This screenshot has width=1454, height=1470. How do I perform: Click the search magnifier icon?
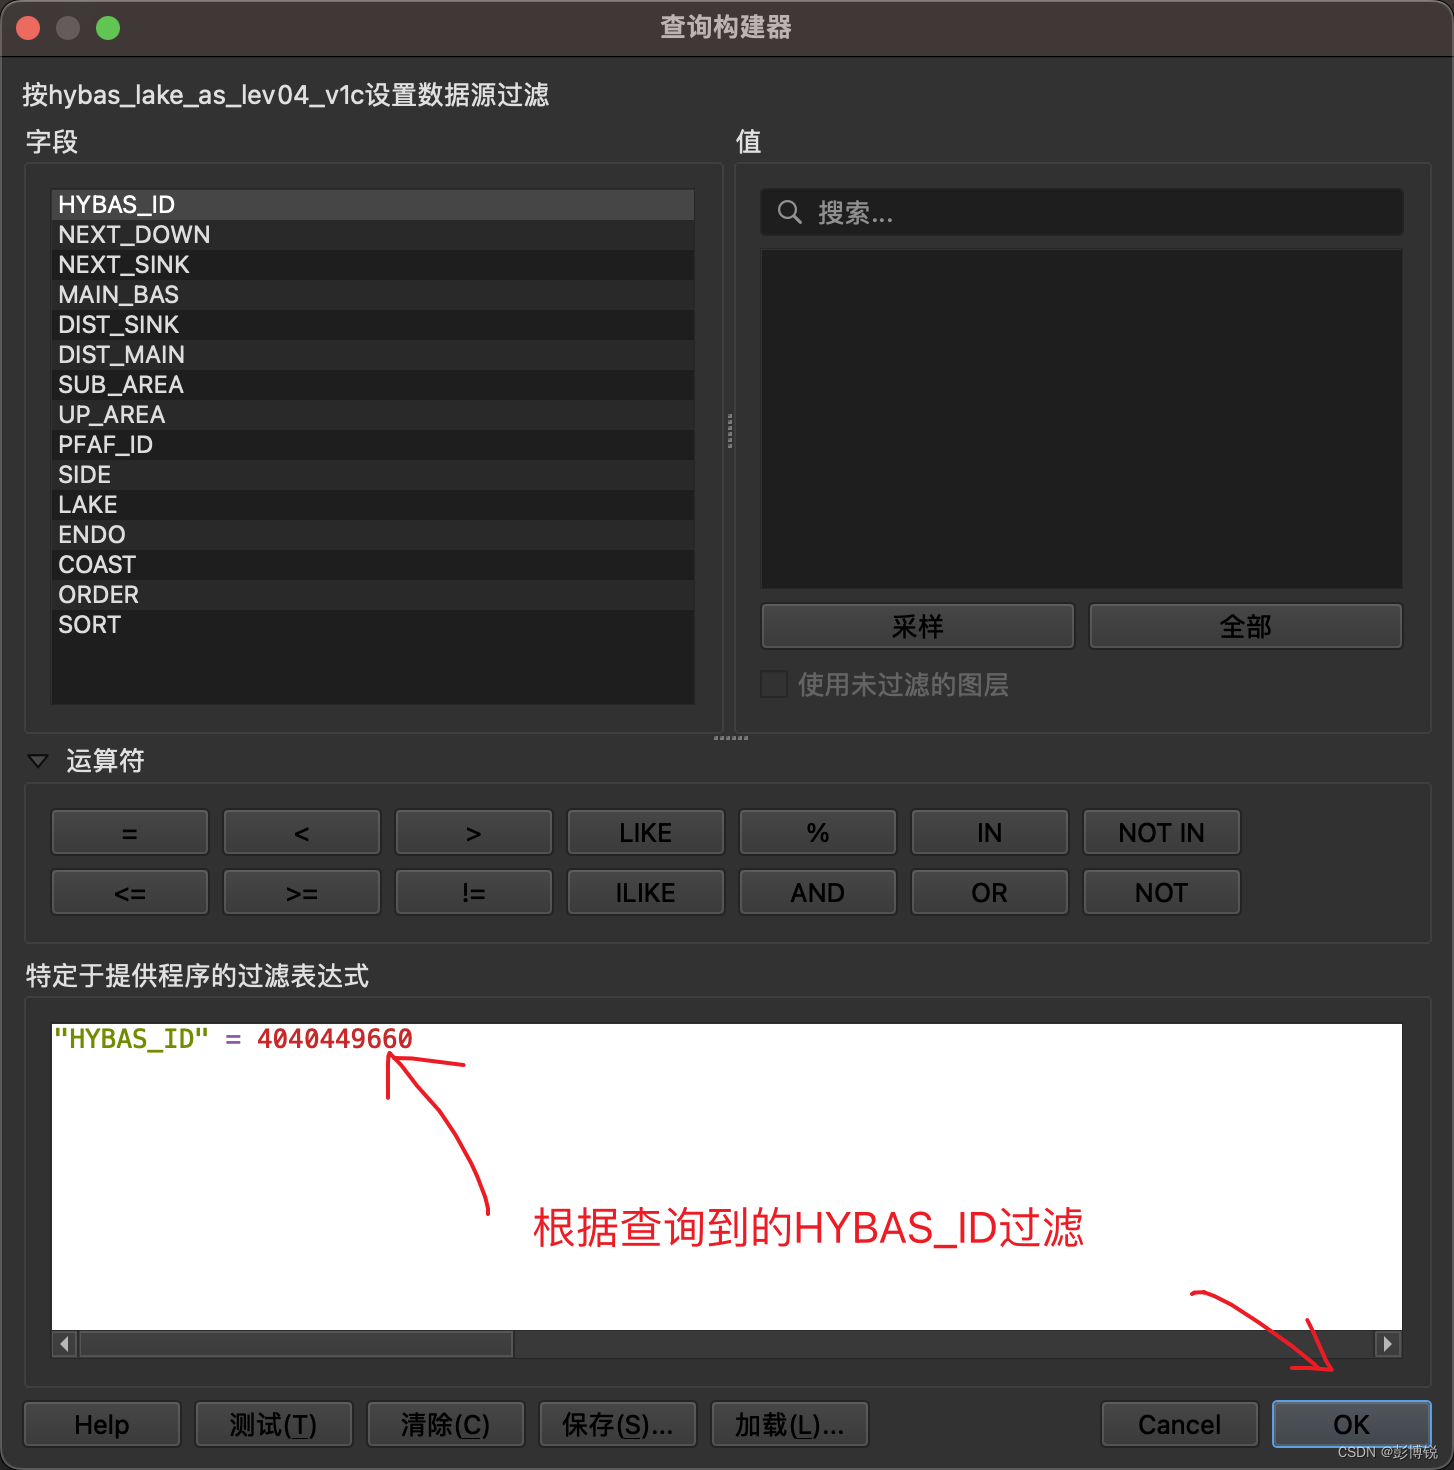click(789, 212)
